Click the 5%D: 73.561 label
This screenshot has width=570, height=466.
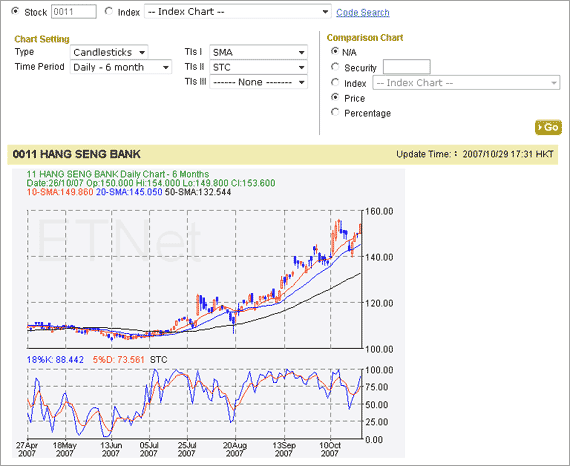click(119, 360)
